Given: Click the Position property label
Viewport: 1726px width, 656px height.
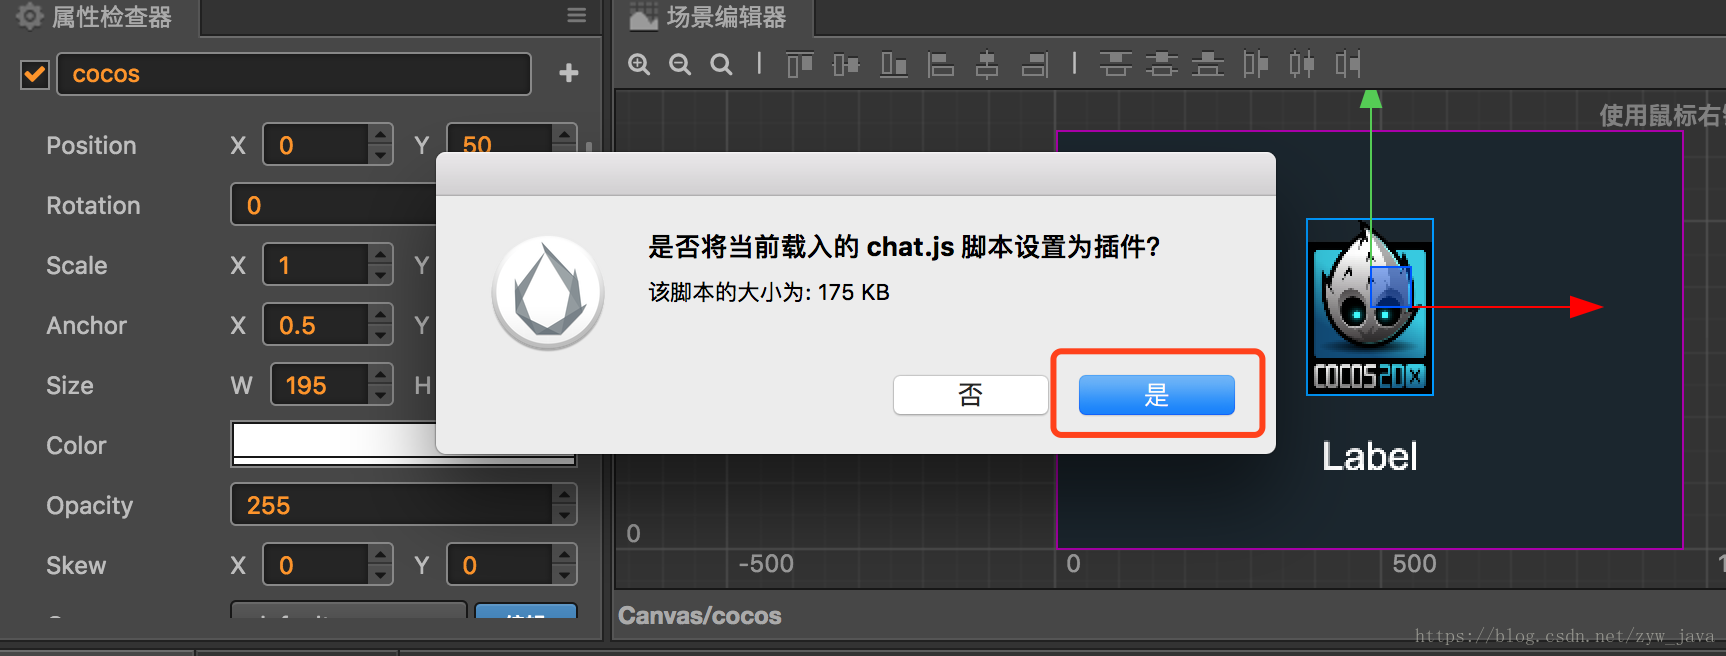Looking at the screenshot, I should (x=91, y=145).
